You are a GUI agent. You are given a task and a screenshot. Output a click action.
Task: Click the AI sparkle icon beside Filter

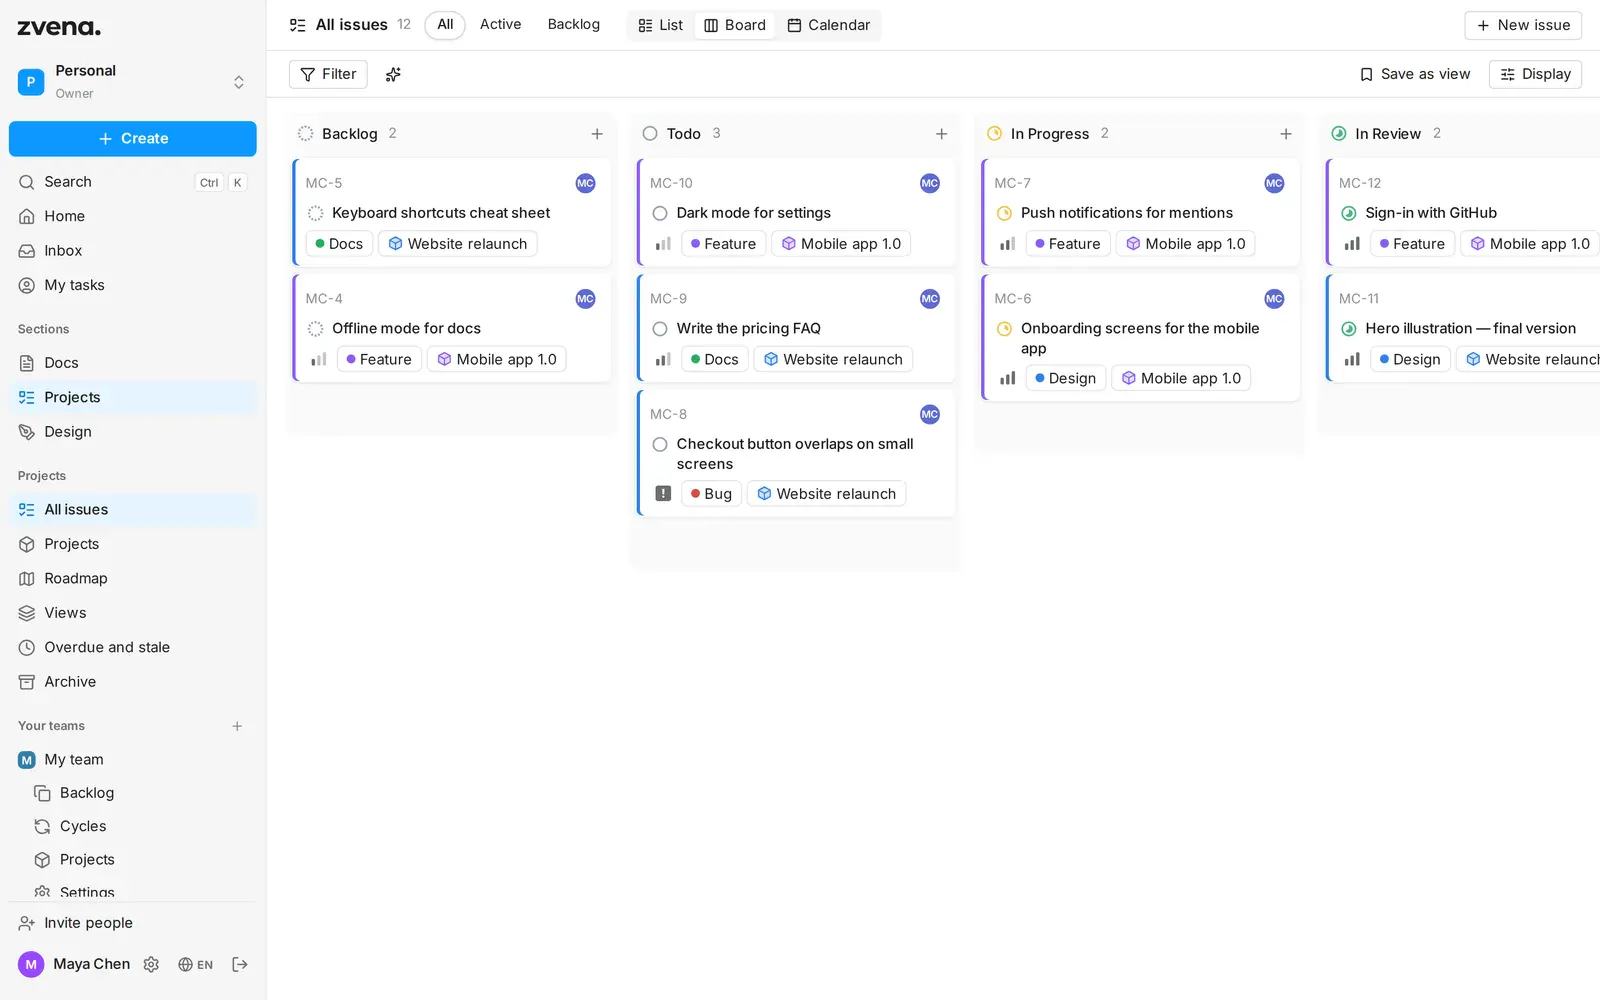pos(393,74)
